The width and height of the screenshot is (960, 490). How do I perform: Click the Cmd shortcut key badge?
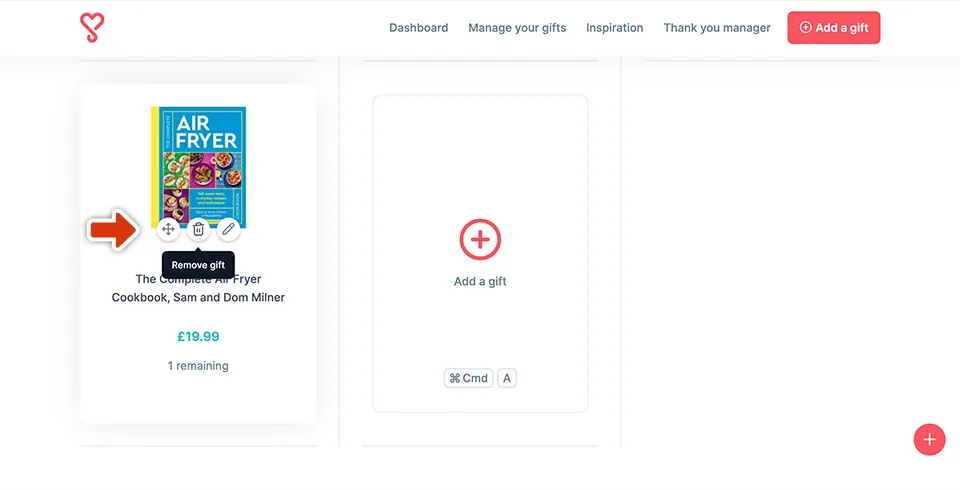click(469, 378)
